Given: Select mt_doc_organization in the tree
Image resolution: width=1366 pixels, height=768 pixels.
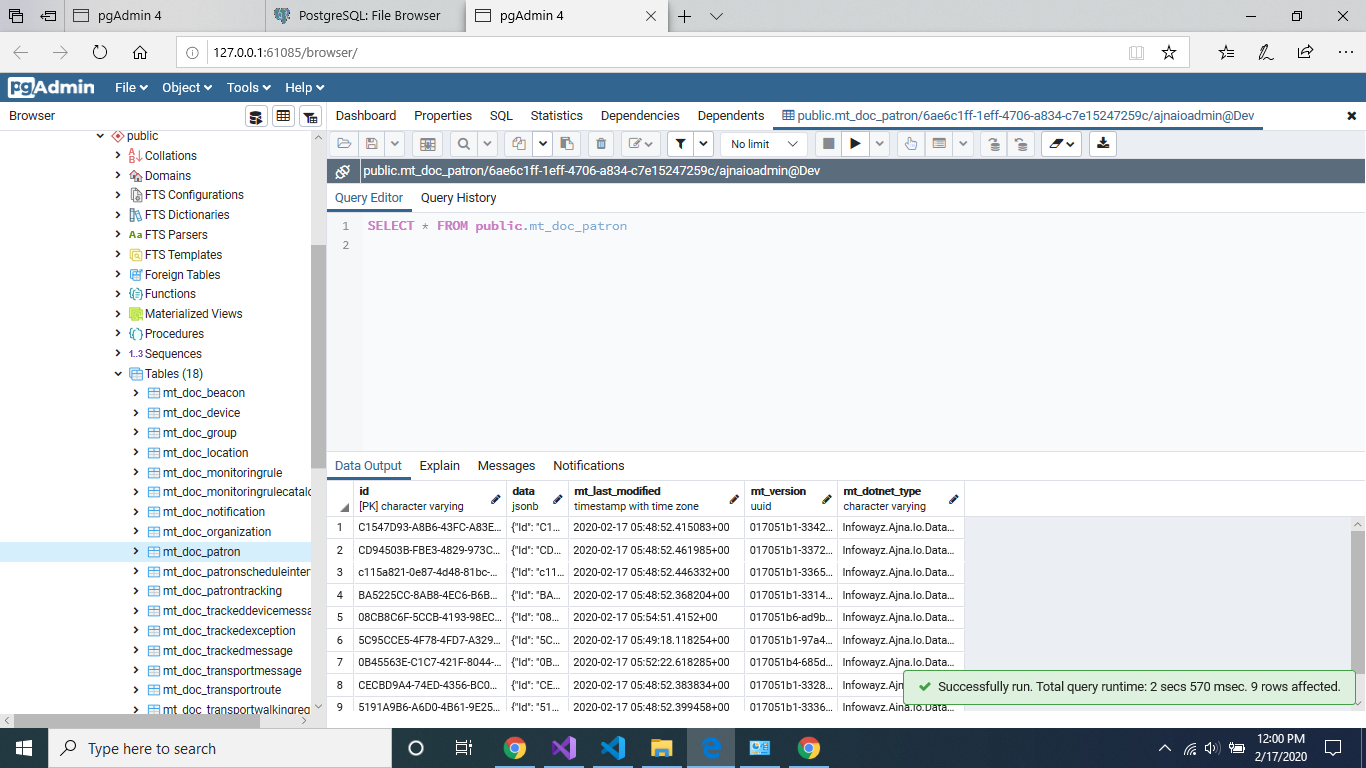Looking at the screenshot, I should click(216, 532).
